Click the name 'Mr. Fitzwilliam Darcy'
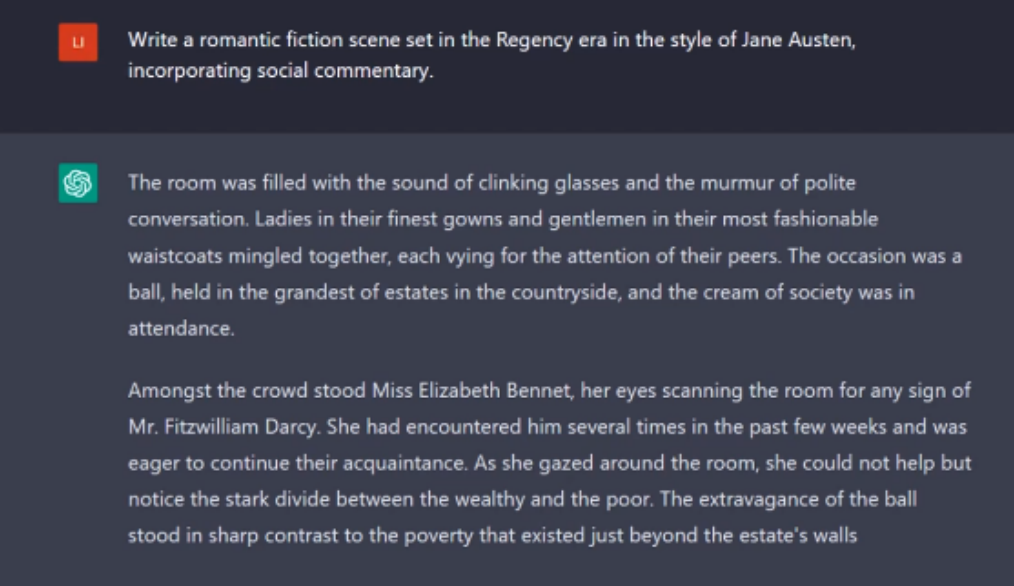 [x=224, y=427]
